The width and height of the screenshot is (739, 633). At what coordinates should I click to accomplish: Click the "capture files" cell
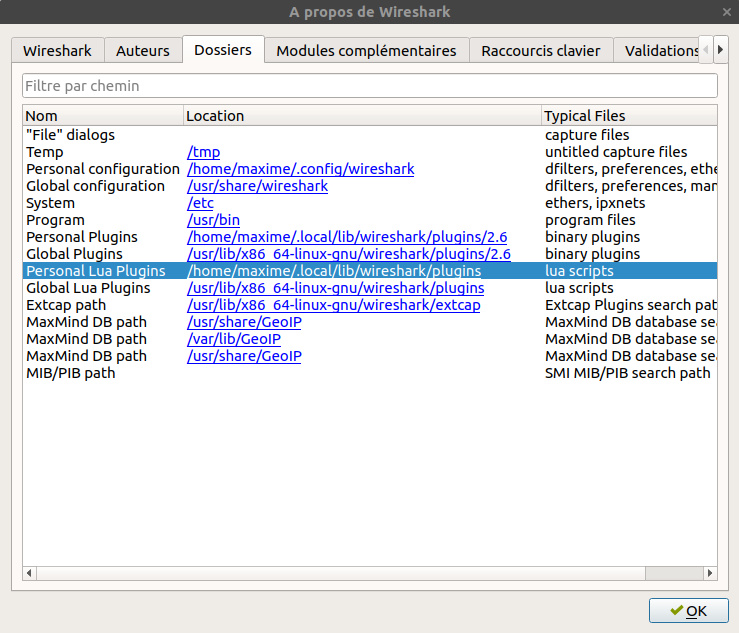point(587,135)
